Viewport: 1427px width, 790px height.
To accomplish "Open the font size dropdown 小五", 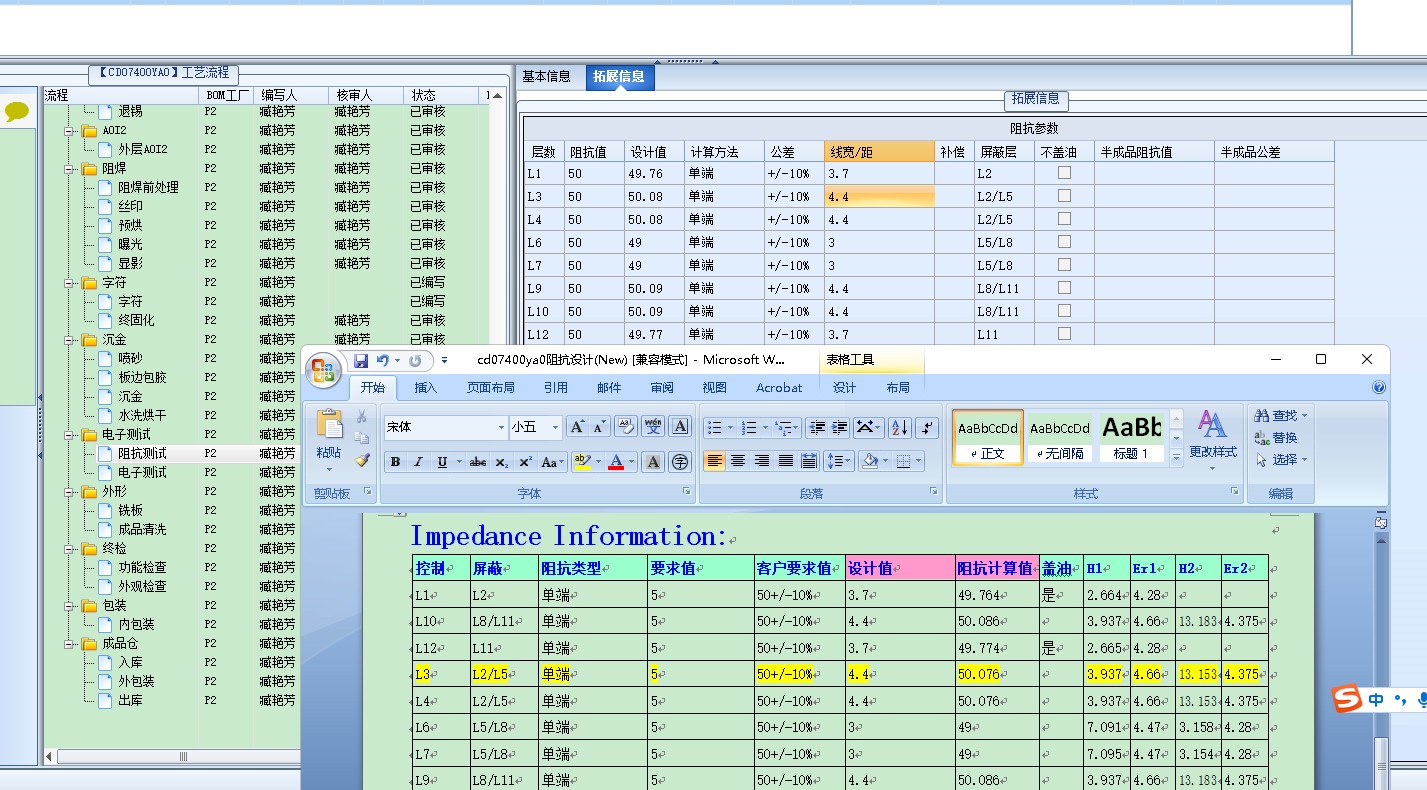I will [555, 427].
